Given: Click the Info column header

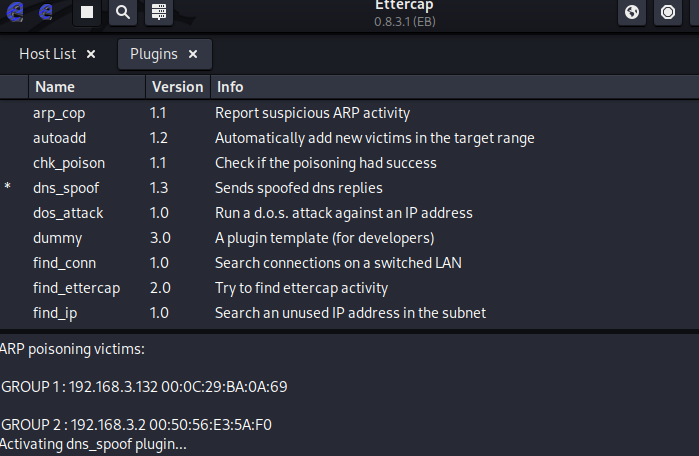Looking at the screenshot, I should point(230,87).
